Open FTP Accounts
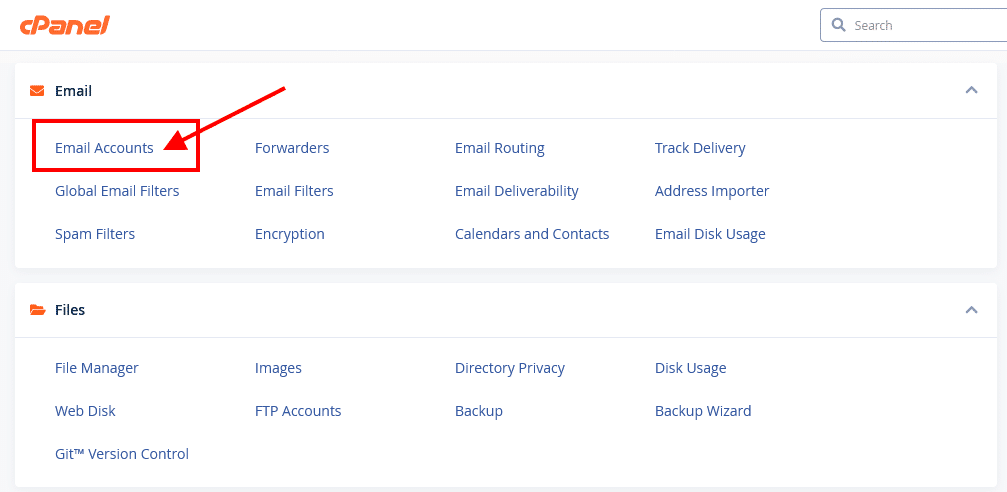Viewport: 1007px width, 492px height. [x=298, y=411]
